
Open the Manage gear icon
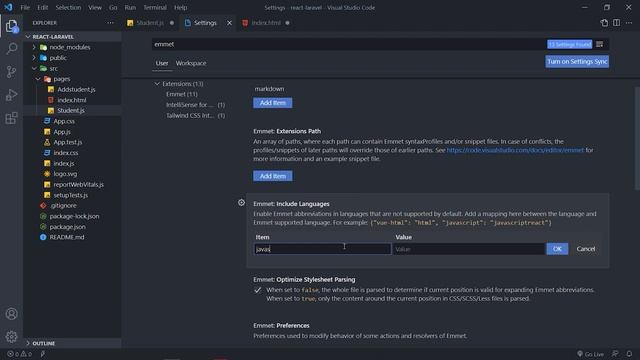point(11,336)
